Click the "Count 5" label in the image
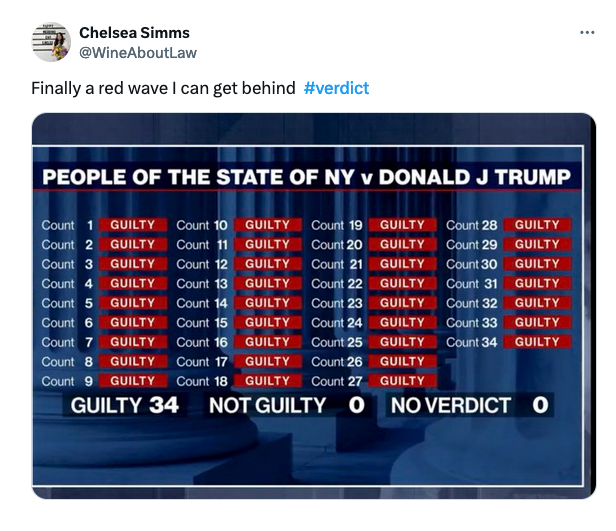 point(68,303)
